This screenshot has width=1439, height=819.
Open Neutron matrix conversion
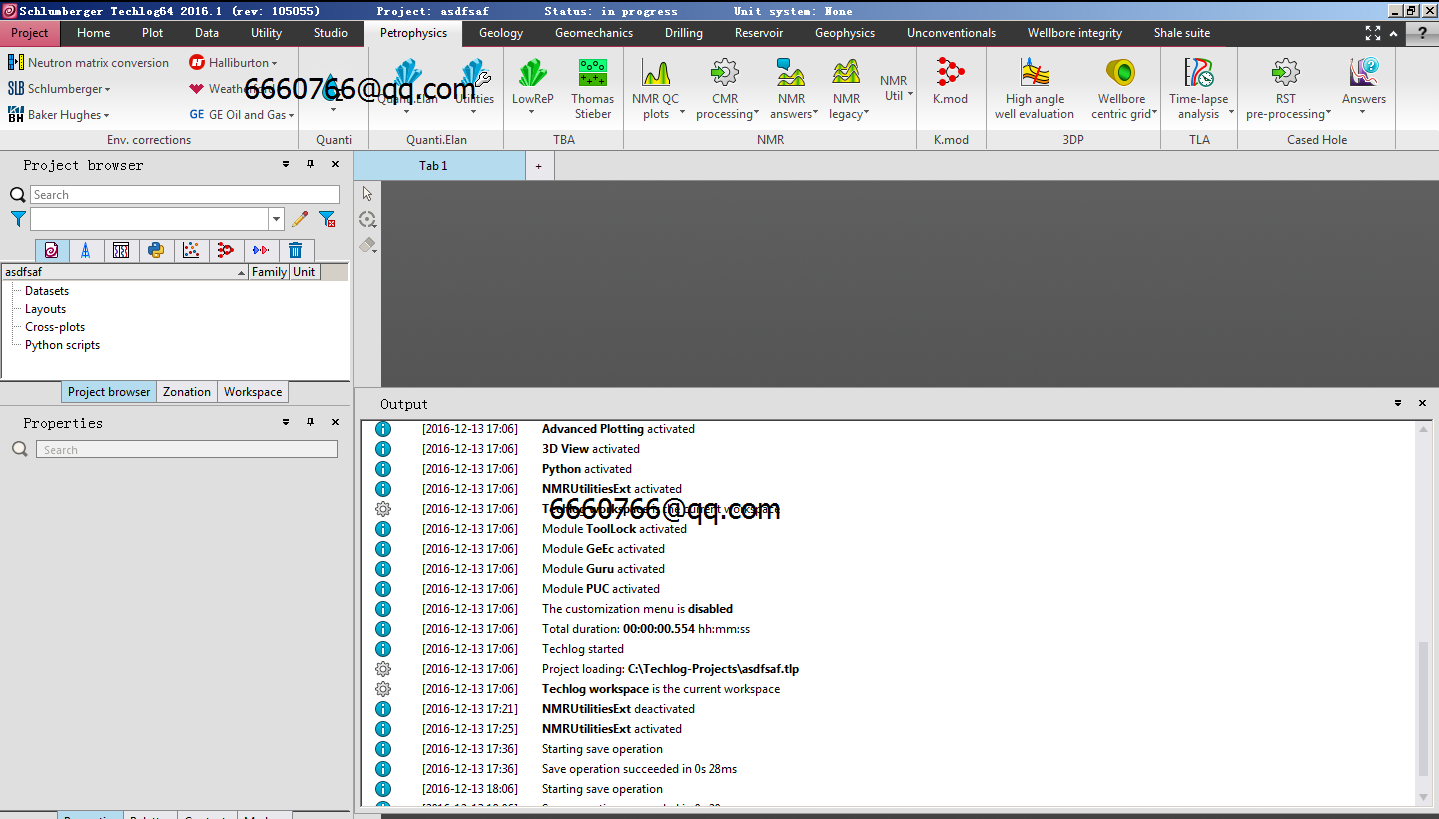[88, 62]
